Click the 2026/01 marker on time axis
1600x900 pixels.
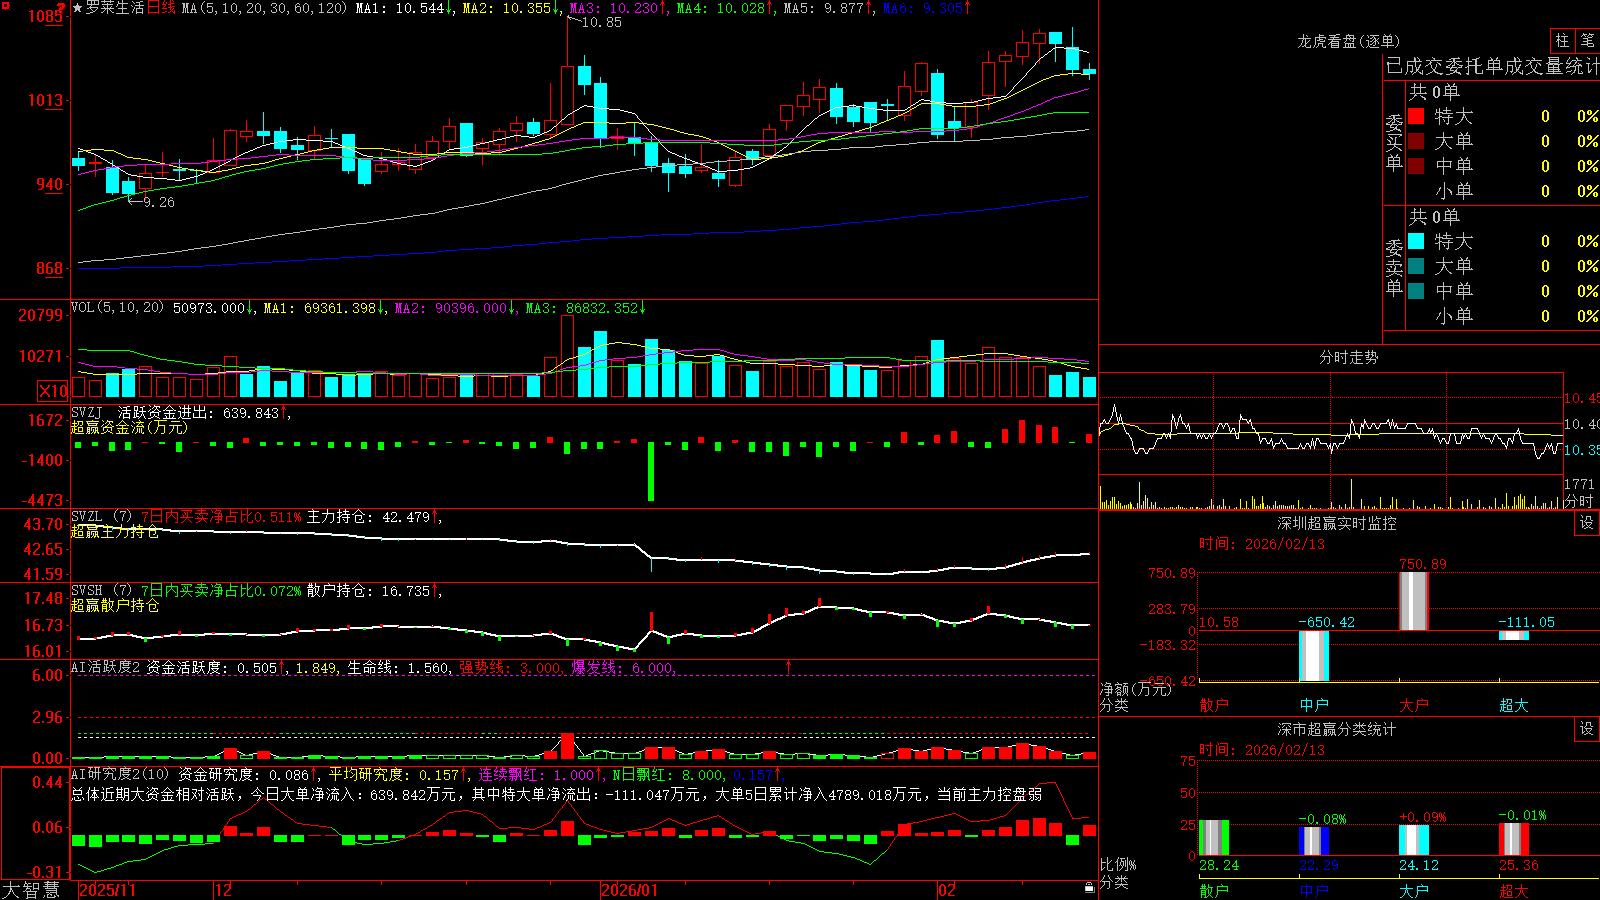coord(629,890)
